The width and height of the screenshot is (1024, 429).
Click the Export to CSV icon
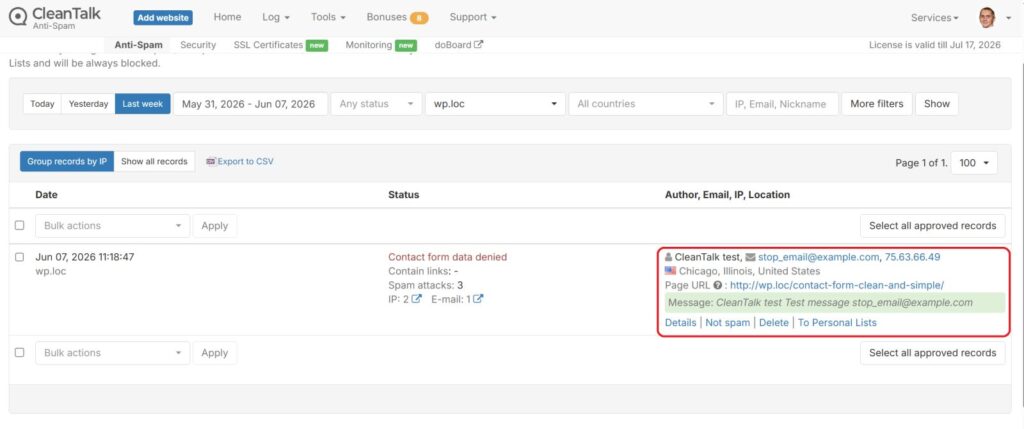click(211, 161)
